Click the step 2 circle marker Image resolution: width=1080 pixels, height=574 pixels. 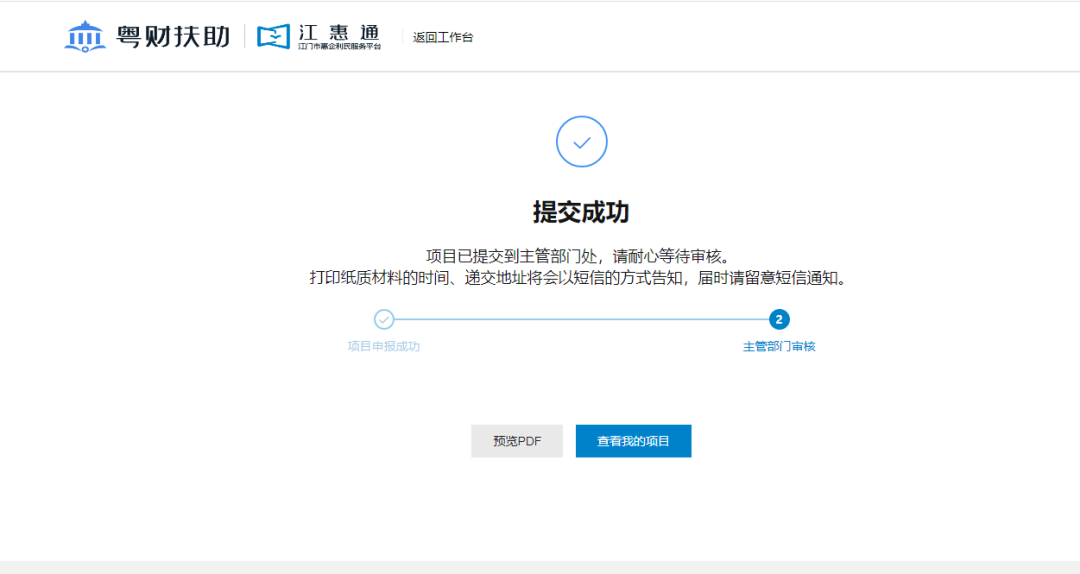coord(779,320)
